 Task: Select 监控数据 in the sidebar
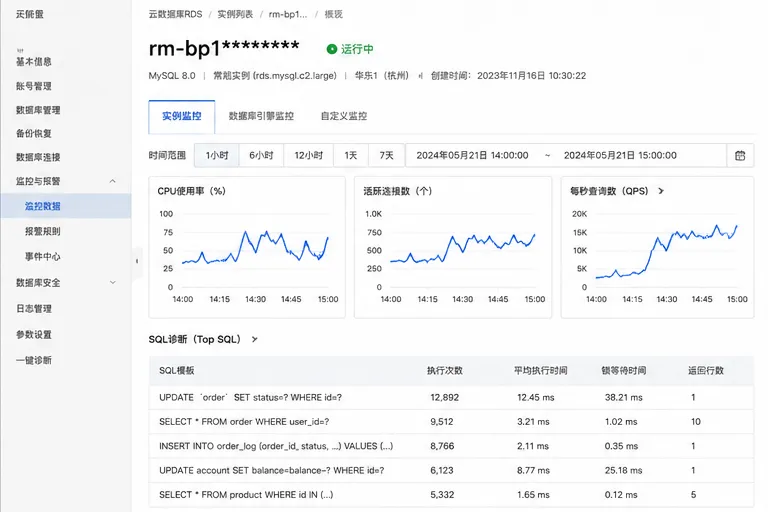coord(66,206)
